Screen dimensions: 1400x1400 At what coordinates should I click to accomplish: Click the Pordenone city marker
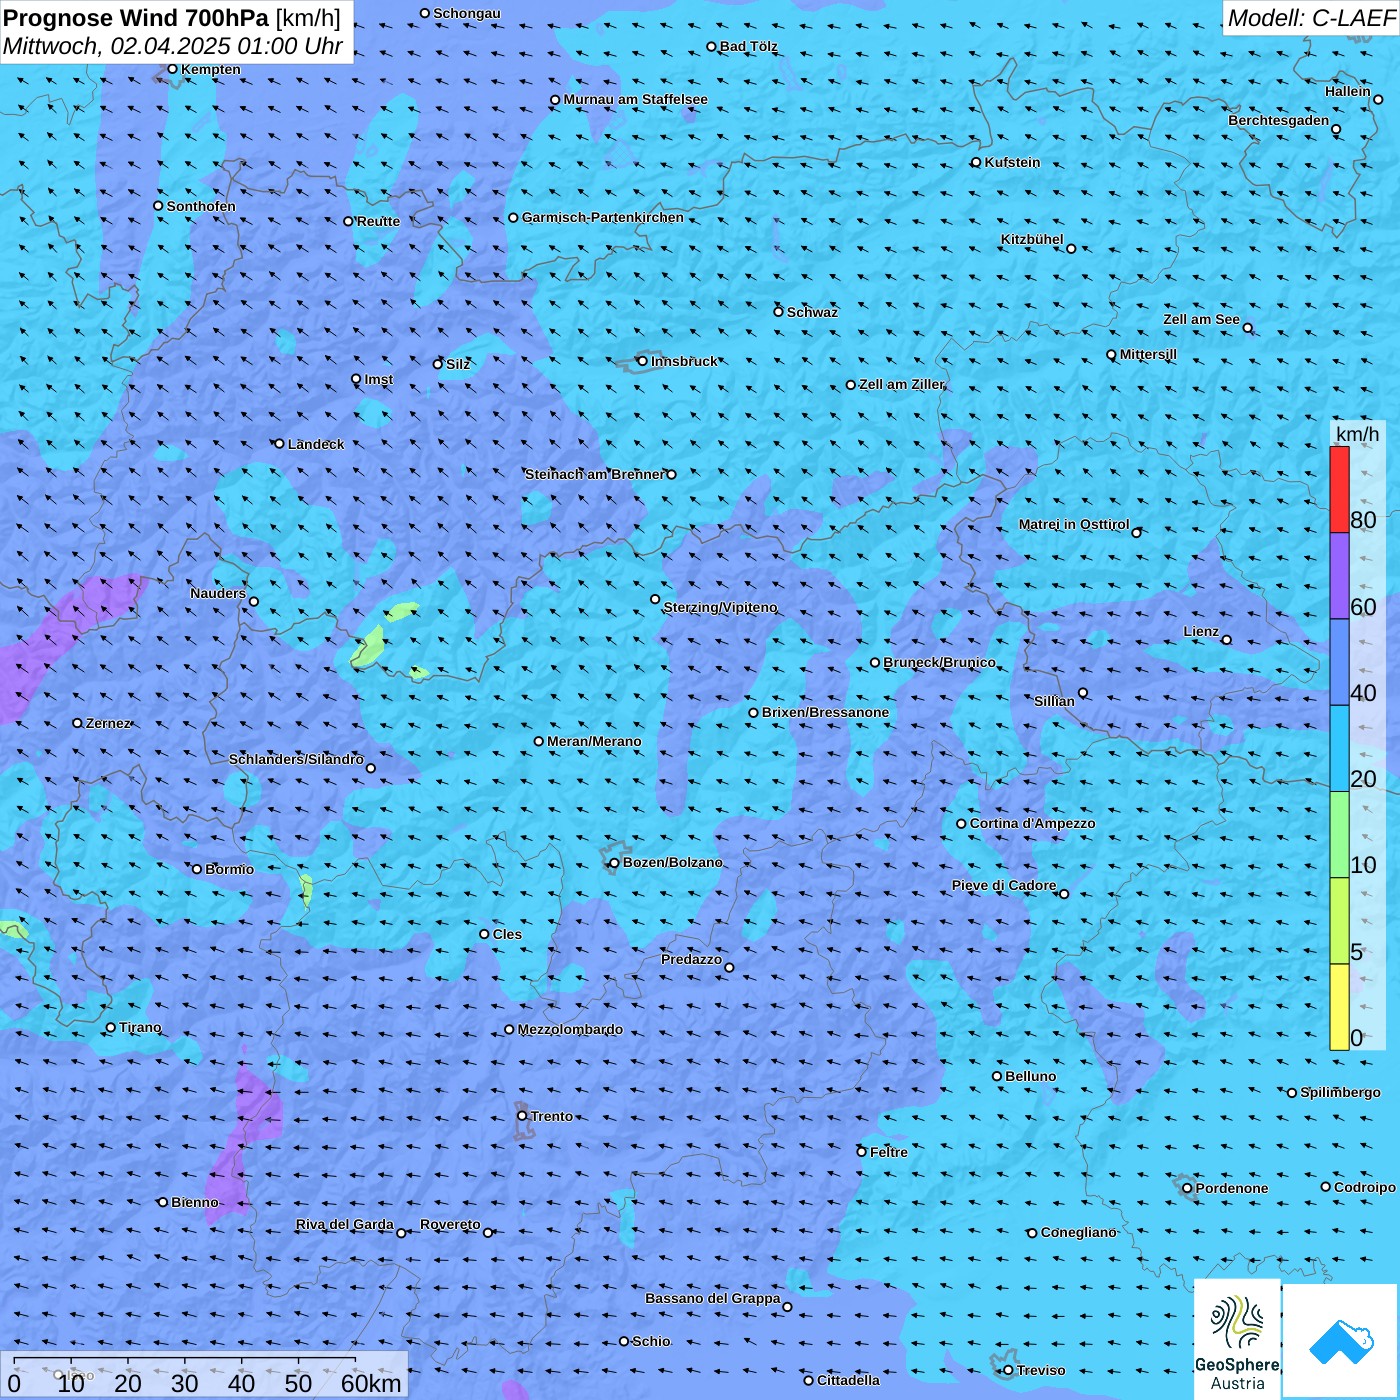[1187, 1188]
